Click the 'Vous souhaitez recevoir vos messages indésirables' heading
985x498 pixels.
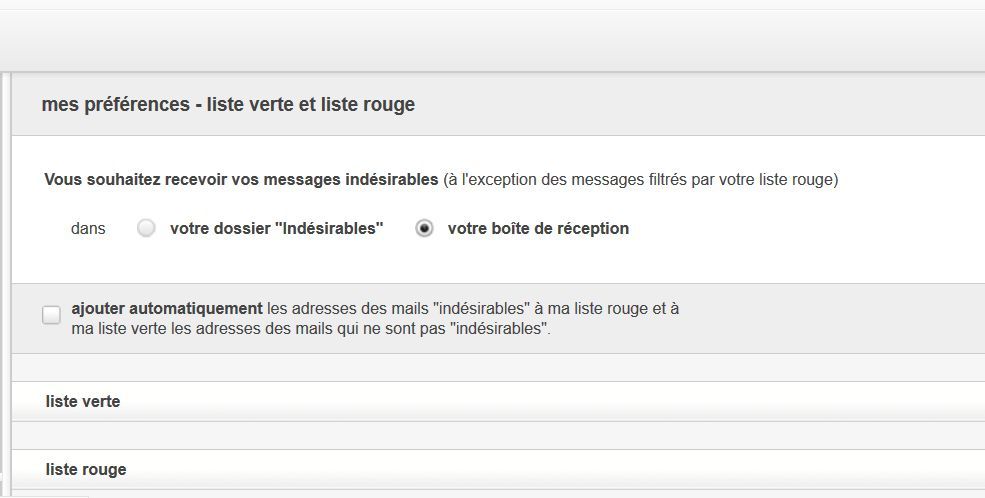(241, 180)
